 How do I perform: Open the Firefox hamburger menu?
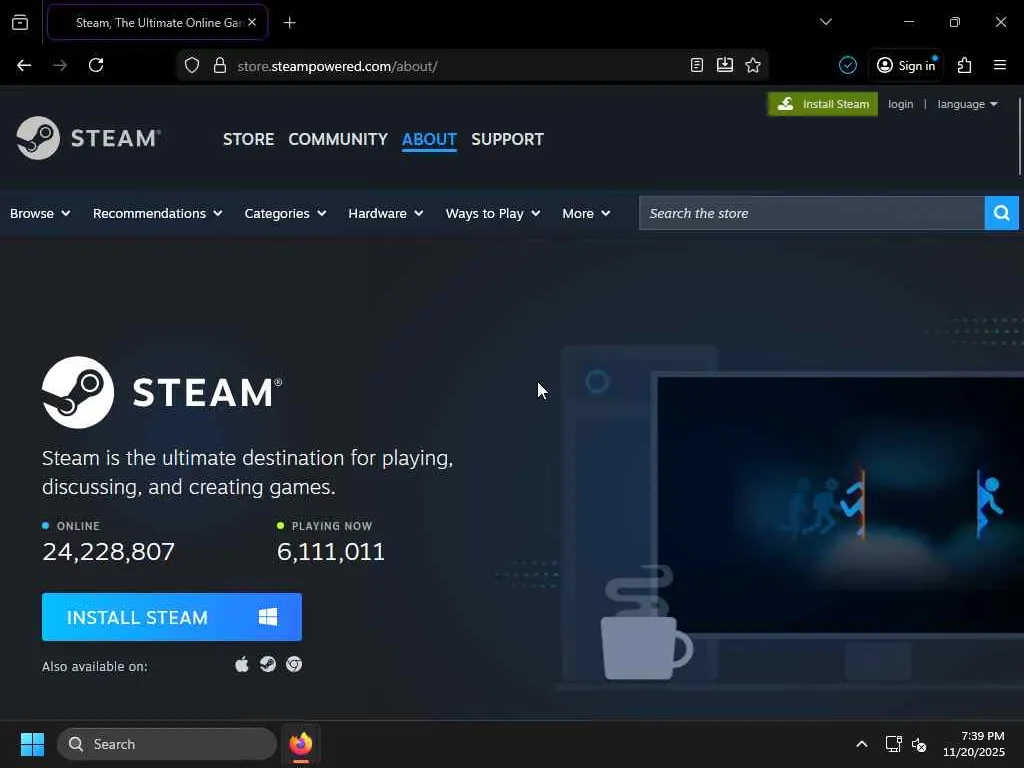pyautogui.click(x=1000, y=65)
